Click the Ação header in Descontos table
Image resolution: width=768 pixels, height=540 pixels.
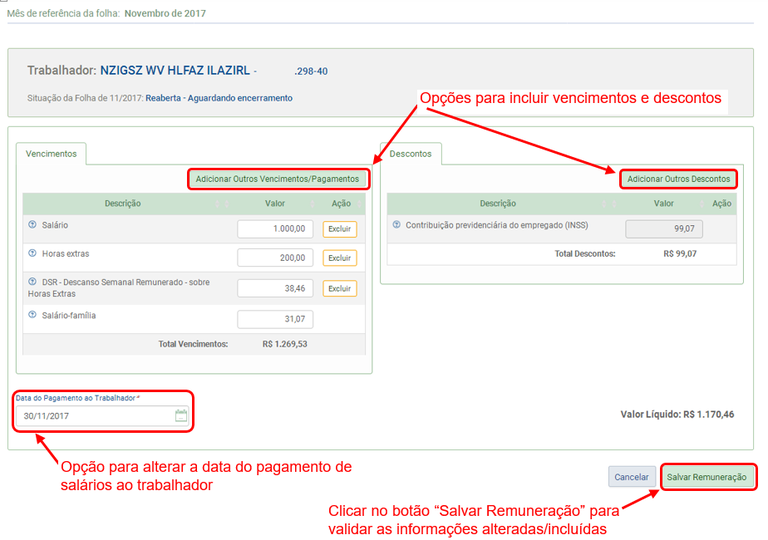[x=721, y=203]
